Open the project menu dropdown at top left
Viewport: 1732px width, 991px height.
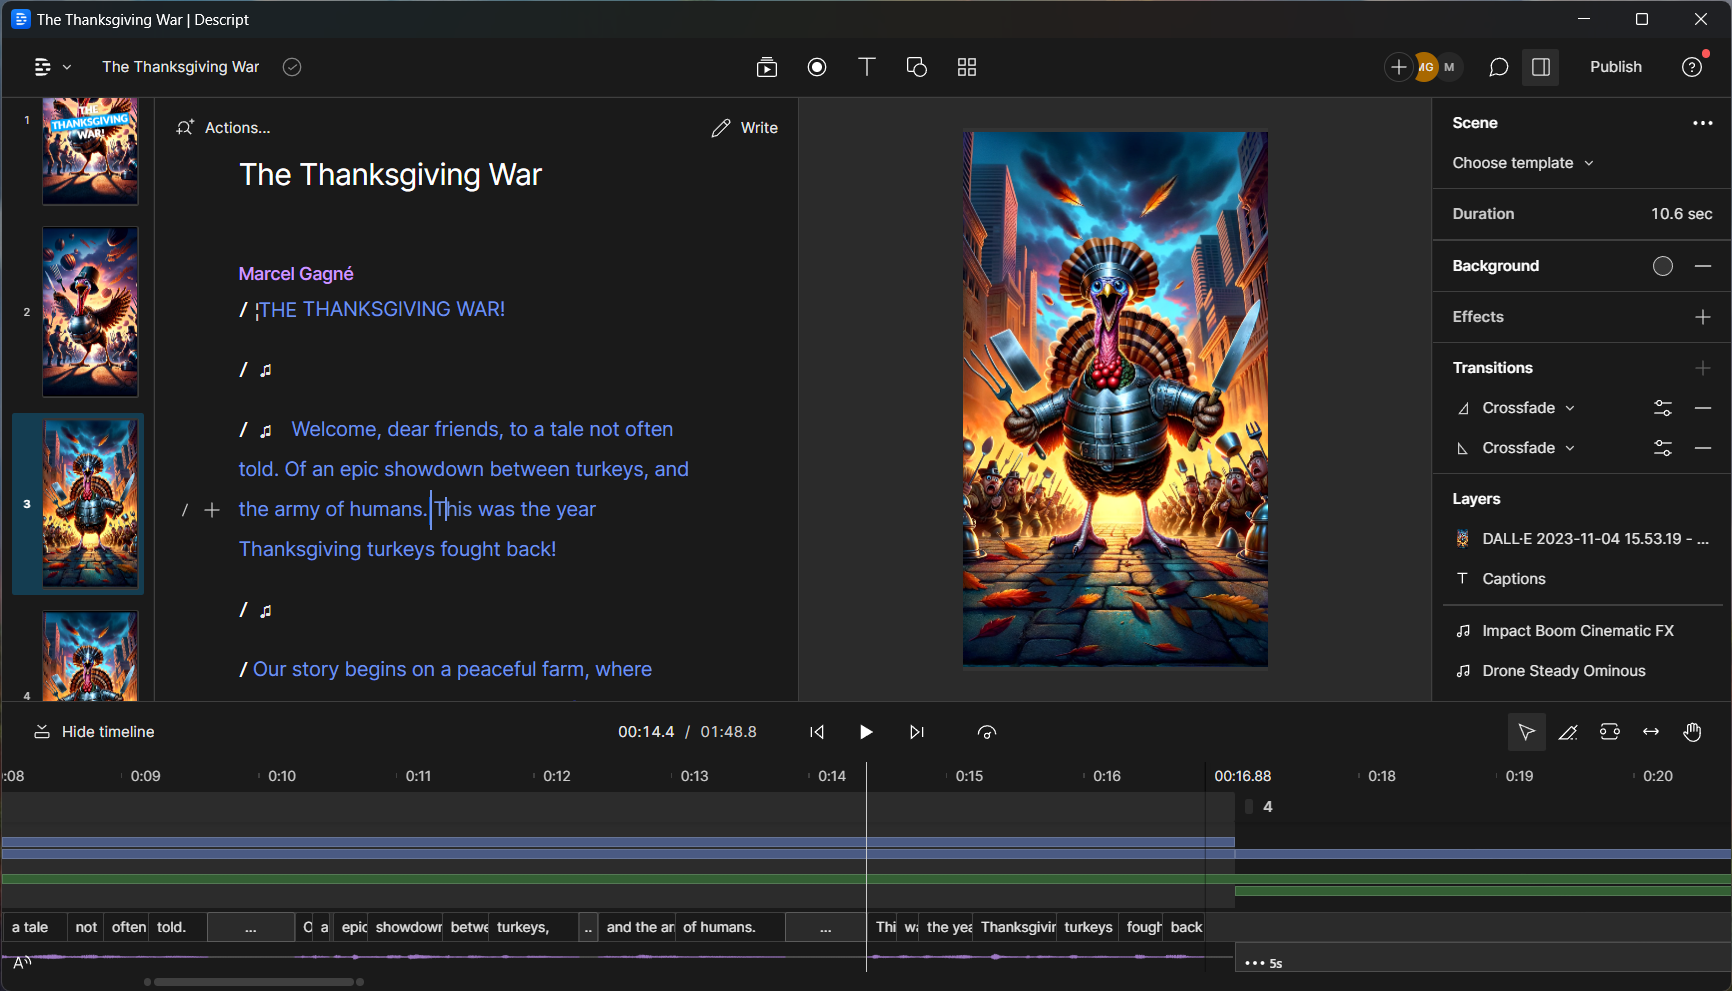pos(52,67)
